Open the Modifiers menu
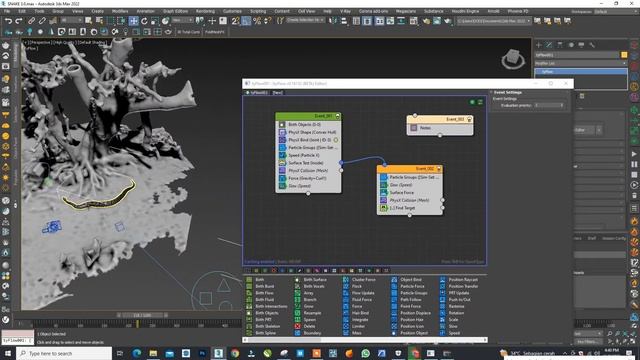The image size is (640, 360). [x=120, y=11]
